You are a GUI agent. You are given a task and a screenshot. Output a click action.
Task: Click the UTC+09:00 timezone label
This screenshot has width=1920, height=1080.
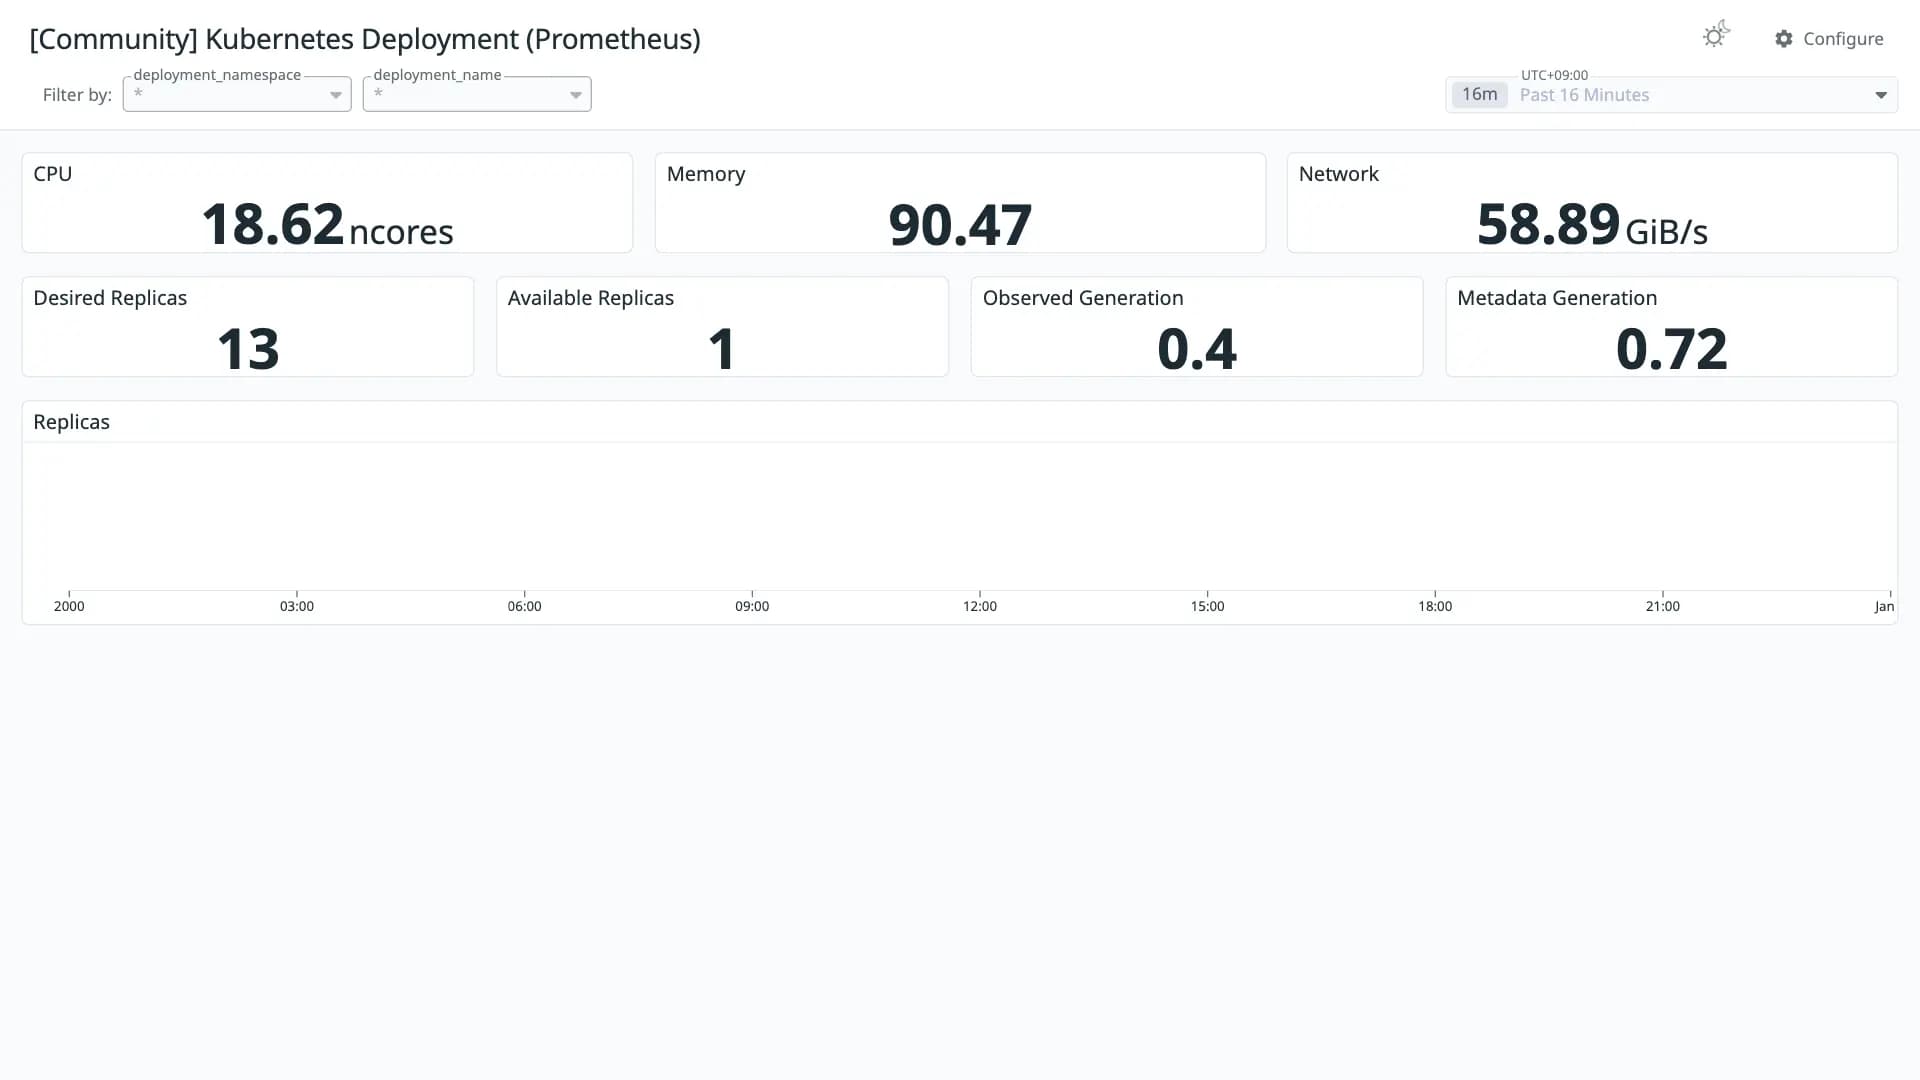[1554, 75]
